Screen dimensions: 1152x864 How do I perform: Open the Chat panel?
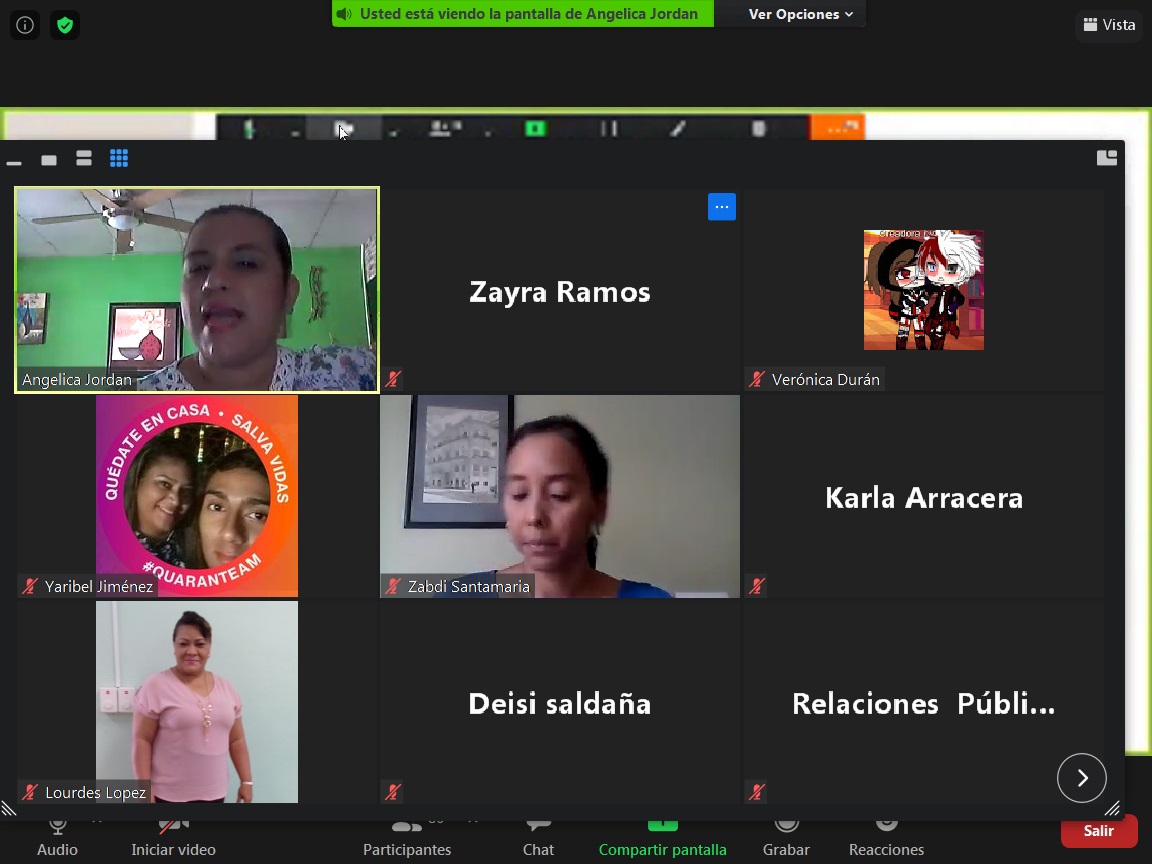click(538, 840)
